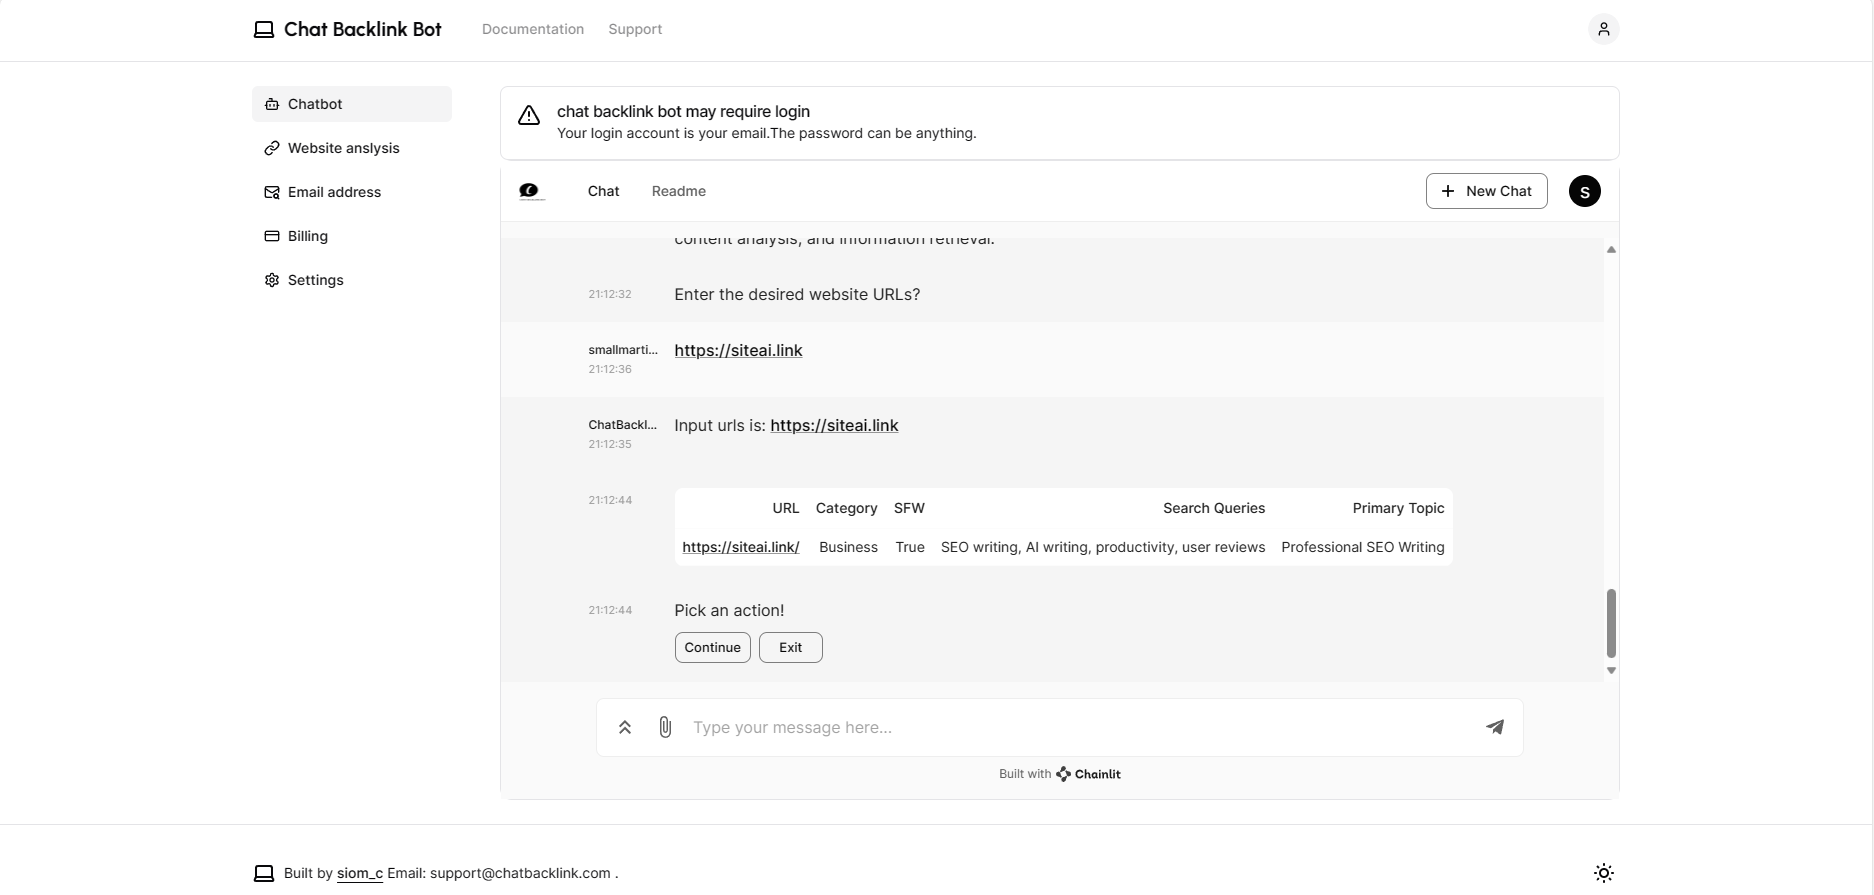Switch to the Chat tab

(x=603, y=191)
